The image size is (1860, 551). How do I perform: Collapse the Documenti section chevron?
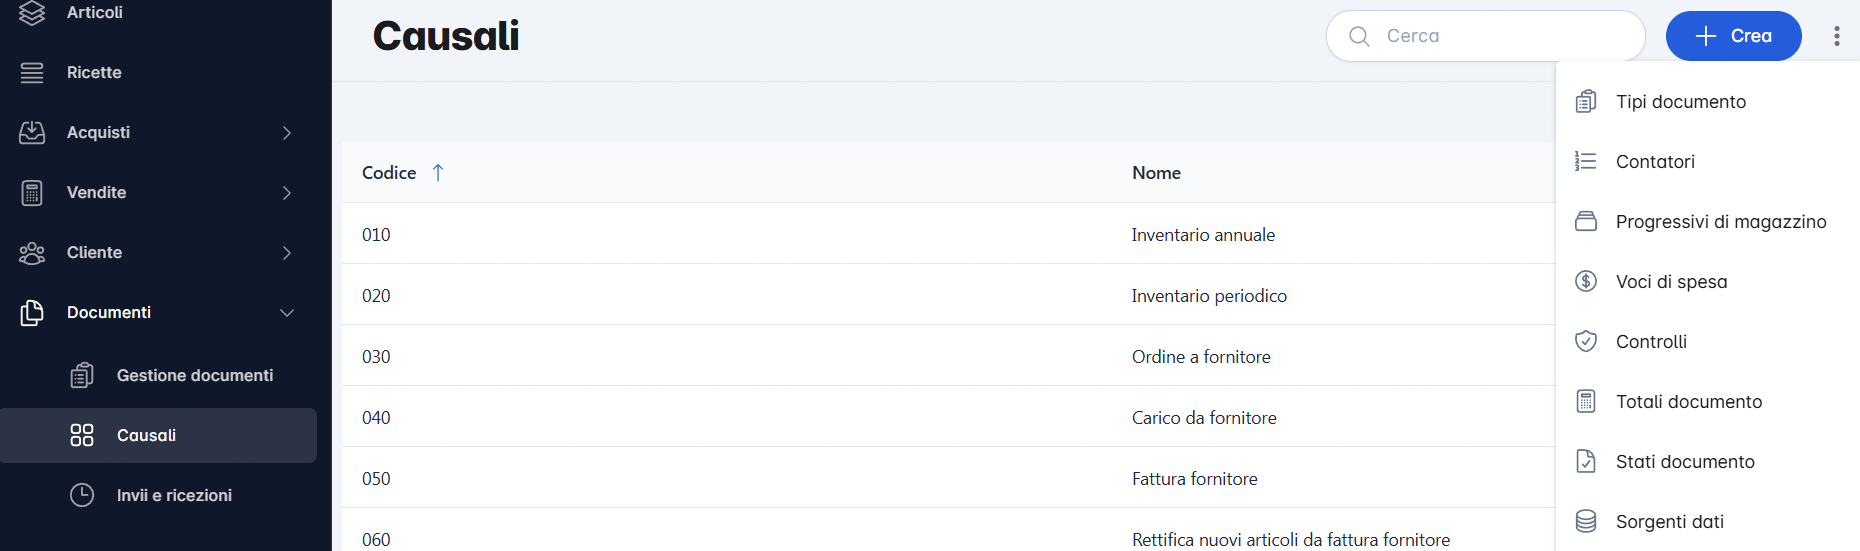tap(287, 313)
